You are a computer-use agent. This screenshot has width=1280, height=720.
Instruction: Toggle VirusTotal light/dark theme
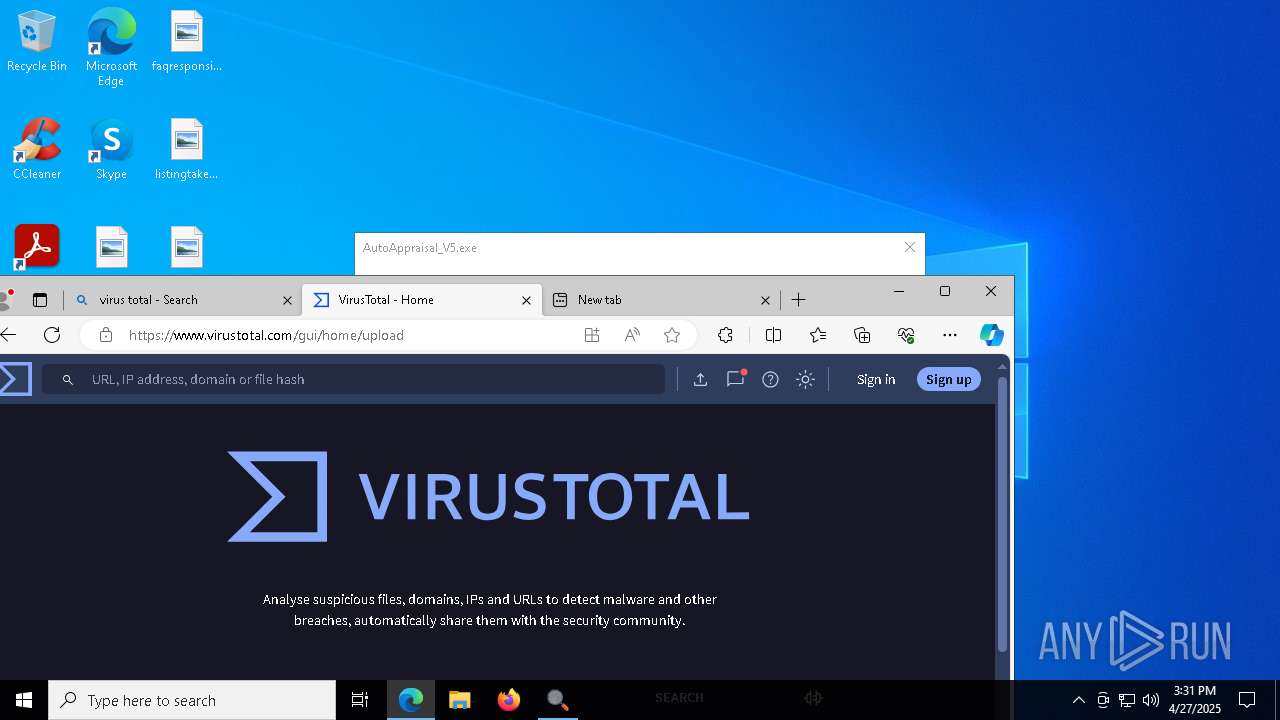pos(805,379)
